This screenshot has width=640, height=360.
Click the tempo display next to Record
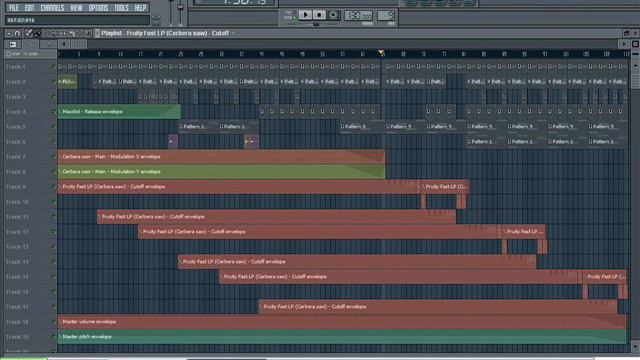tap(358, 16)
